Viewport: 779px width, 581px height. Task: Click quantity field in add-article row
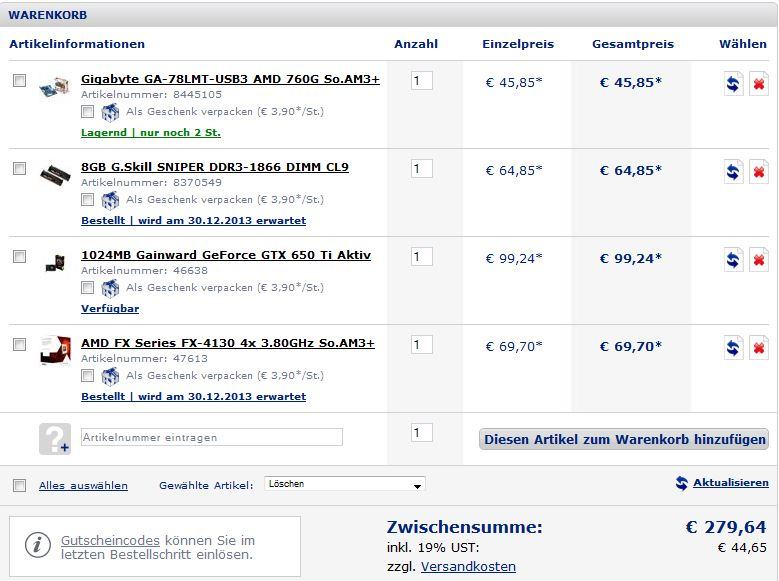click(x=422, y=432)
